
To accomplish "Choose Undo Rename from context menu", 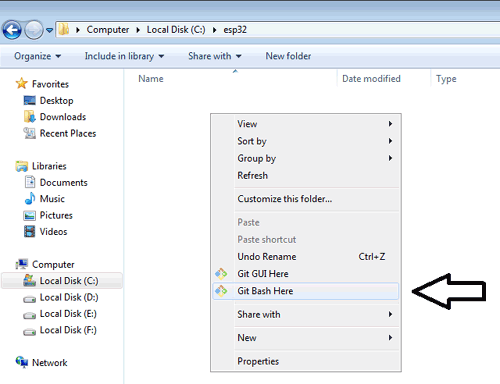I will click(x=306, y=257).
